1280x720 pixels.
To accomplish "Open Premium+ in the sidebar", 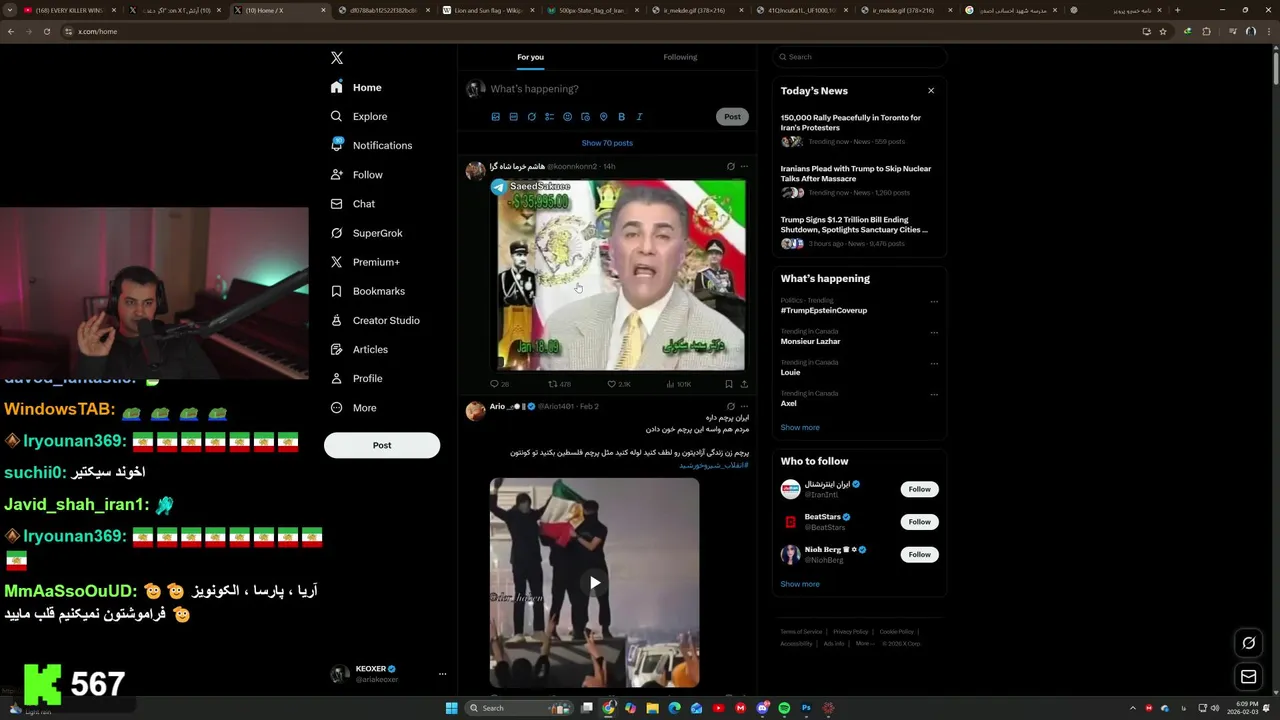I will (365, 262).
